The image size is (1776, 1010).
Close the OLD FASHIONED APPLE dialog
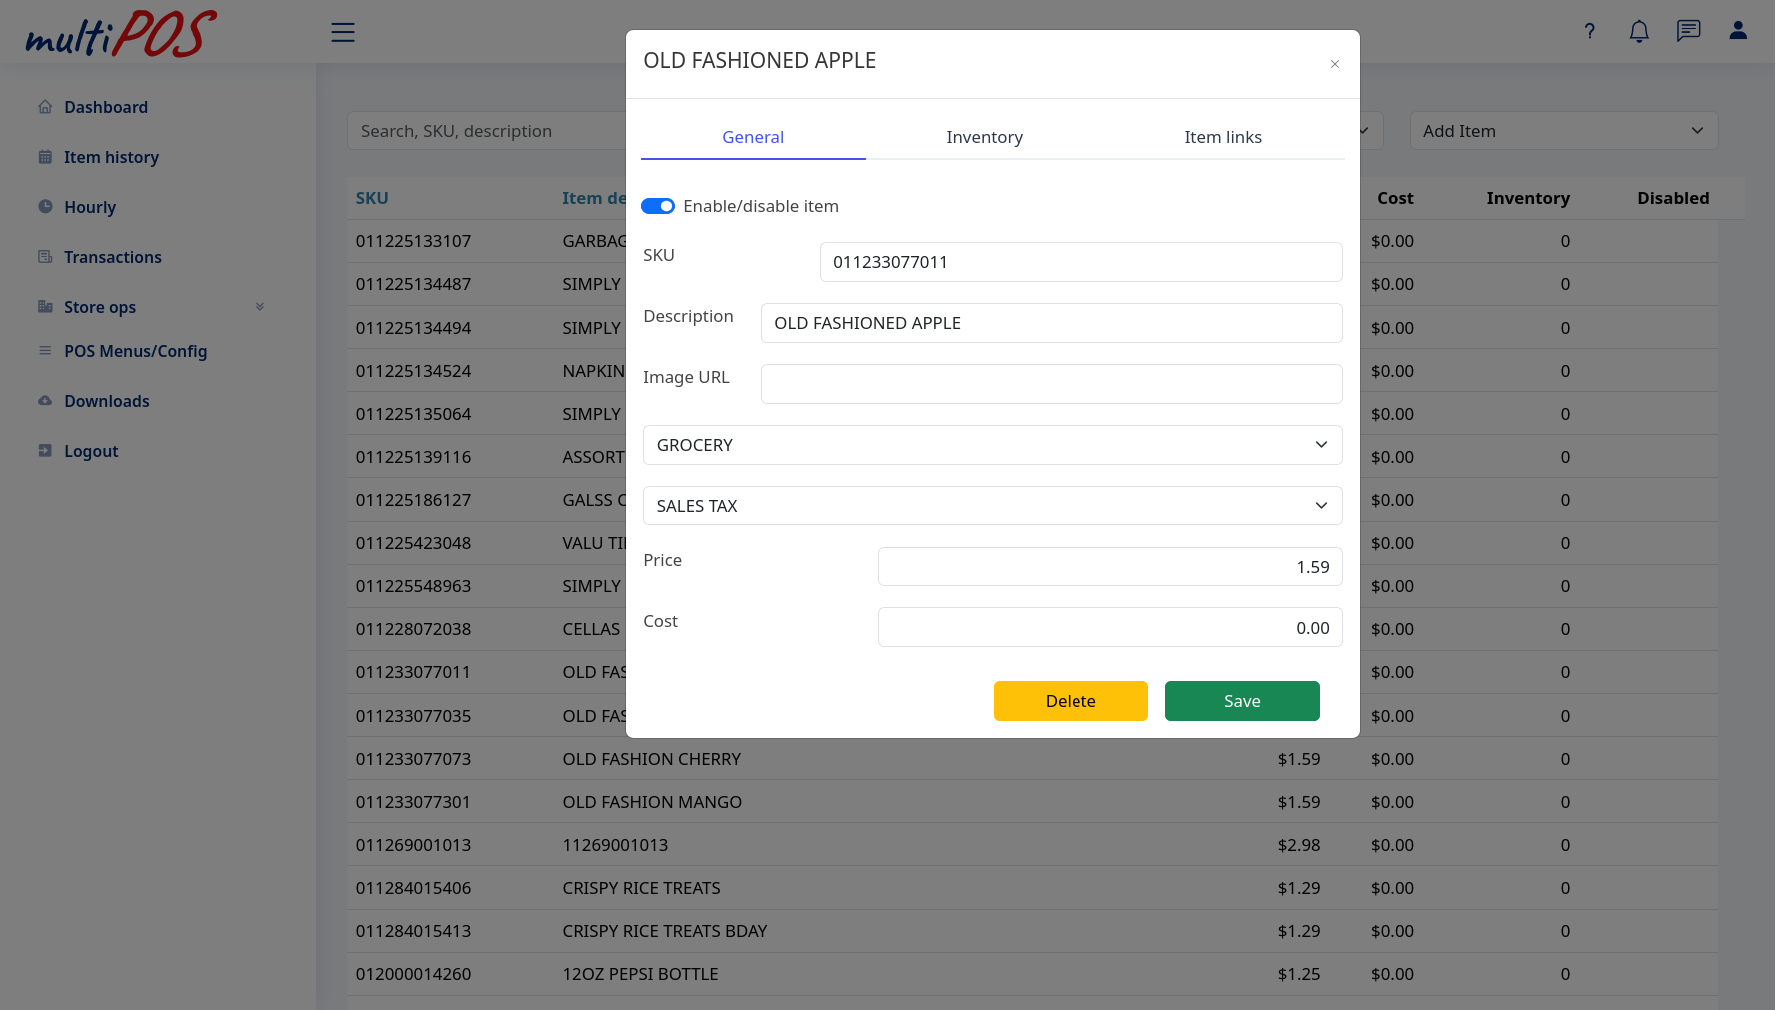click(x=1334, y=64)
